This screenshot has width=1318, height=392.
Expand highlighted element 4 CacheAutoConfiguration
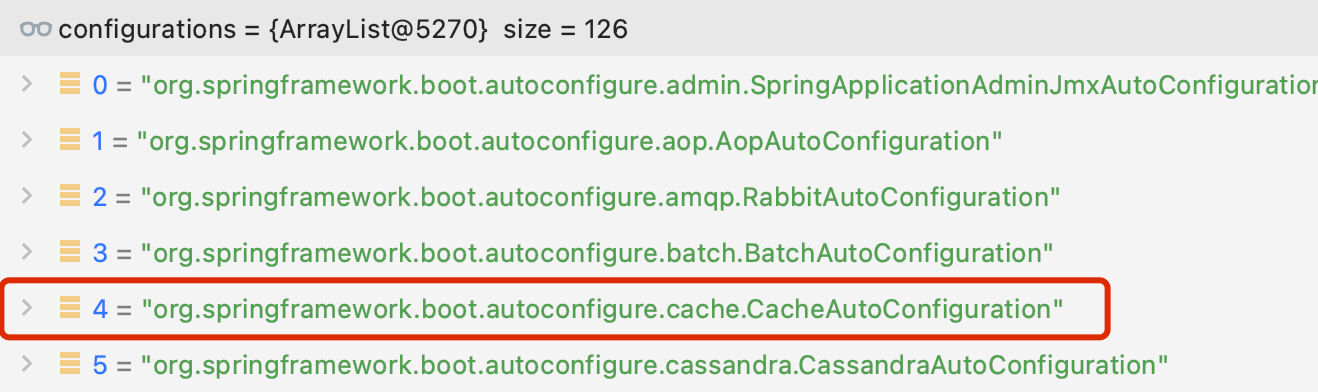(28, 308)
